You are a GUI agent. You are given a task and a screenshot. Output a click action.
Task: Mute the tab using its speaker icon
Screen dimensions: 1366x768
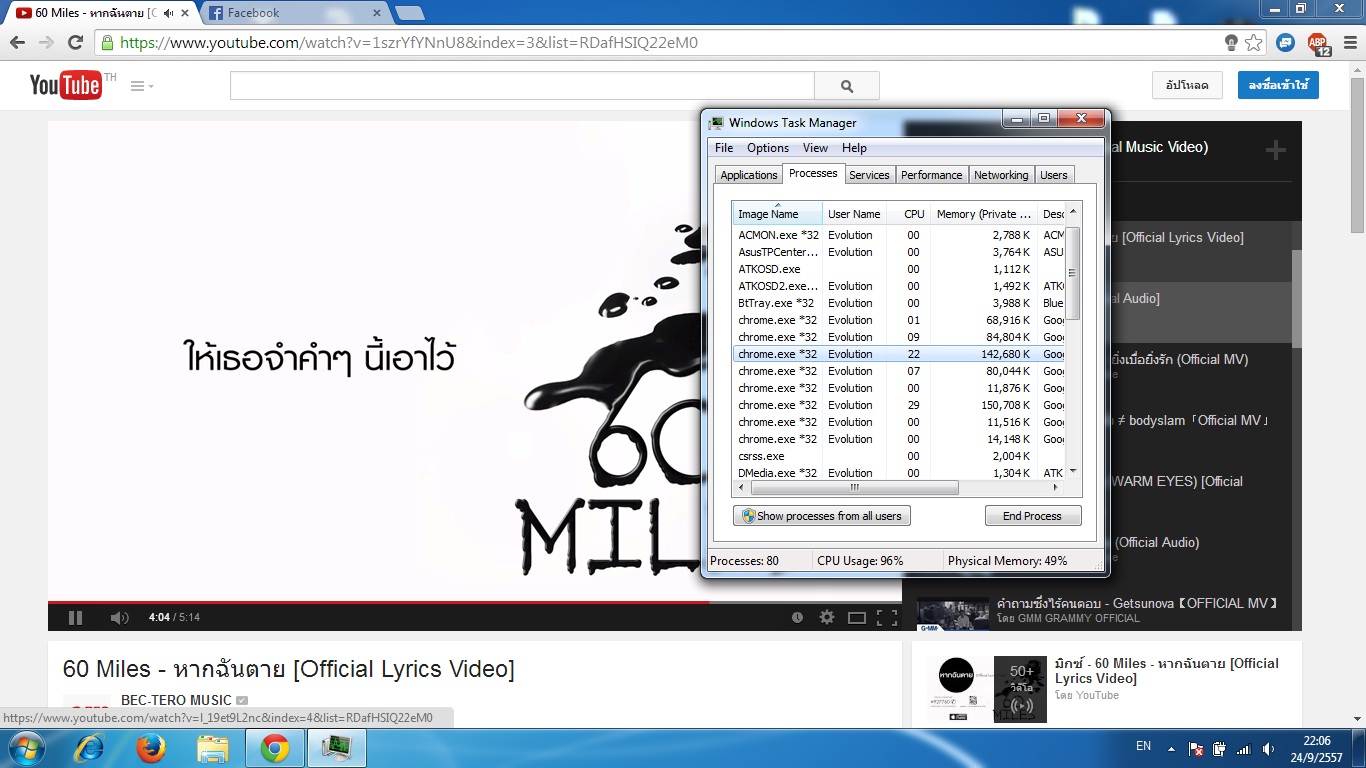167,13
